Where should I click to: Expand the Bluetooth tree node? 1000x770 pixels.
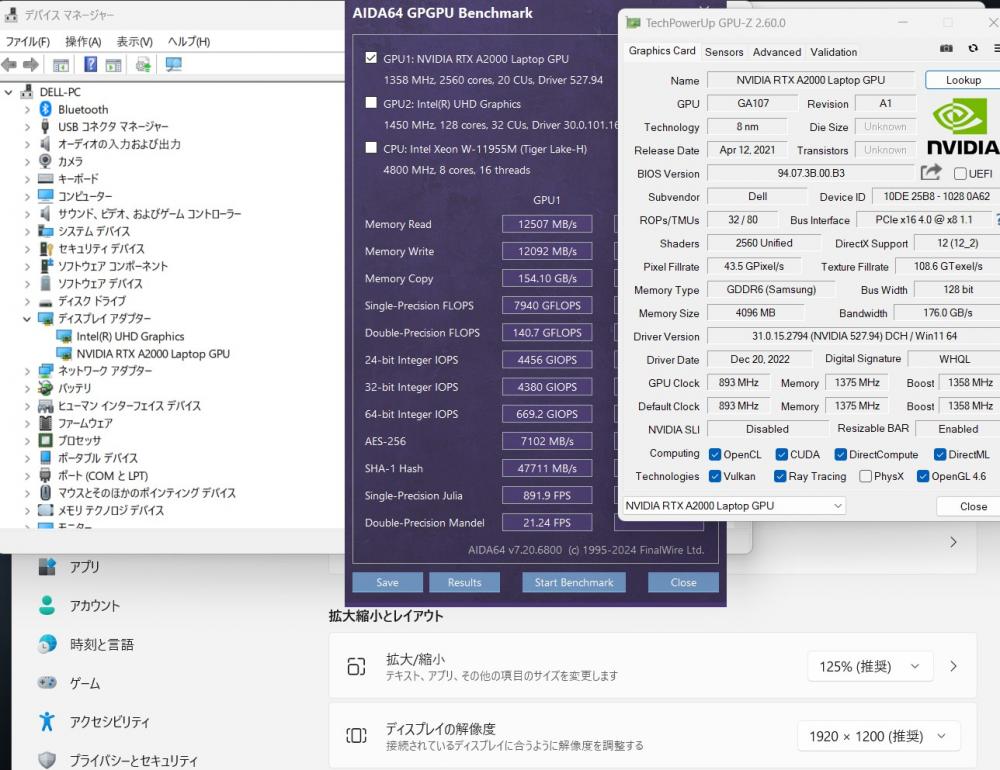tap(27, 109)
